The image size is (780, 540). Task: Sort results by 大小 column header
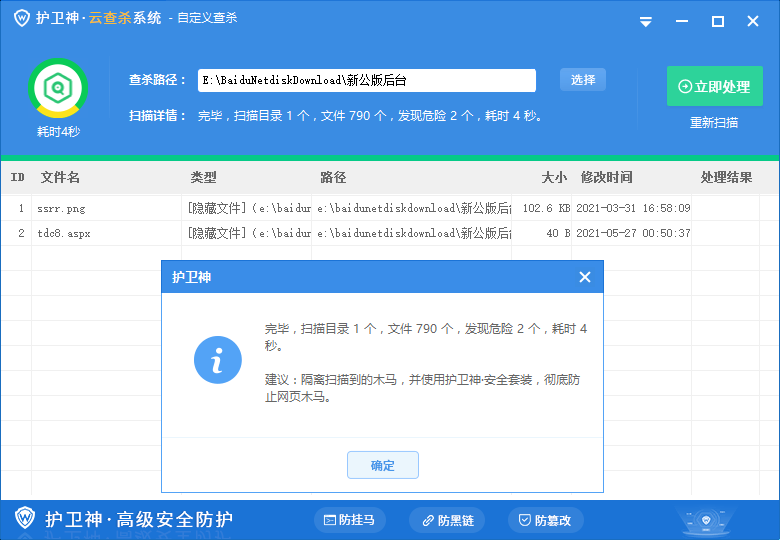[x=553, y=177]
